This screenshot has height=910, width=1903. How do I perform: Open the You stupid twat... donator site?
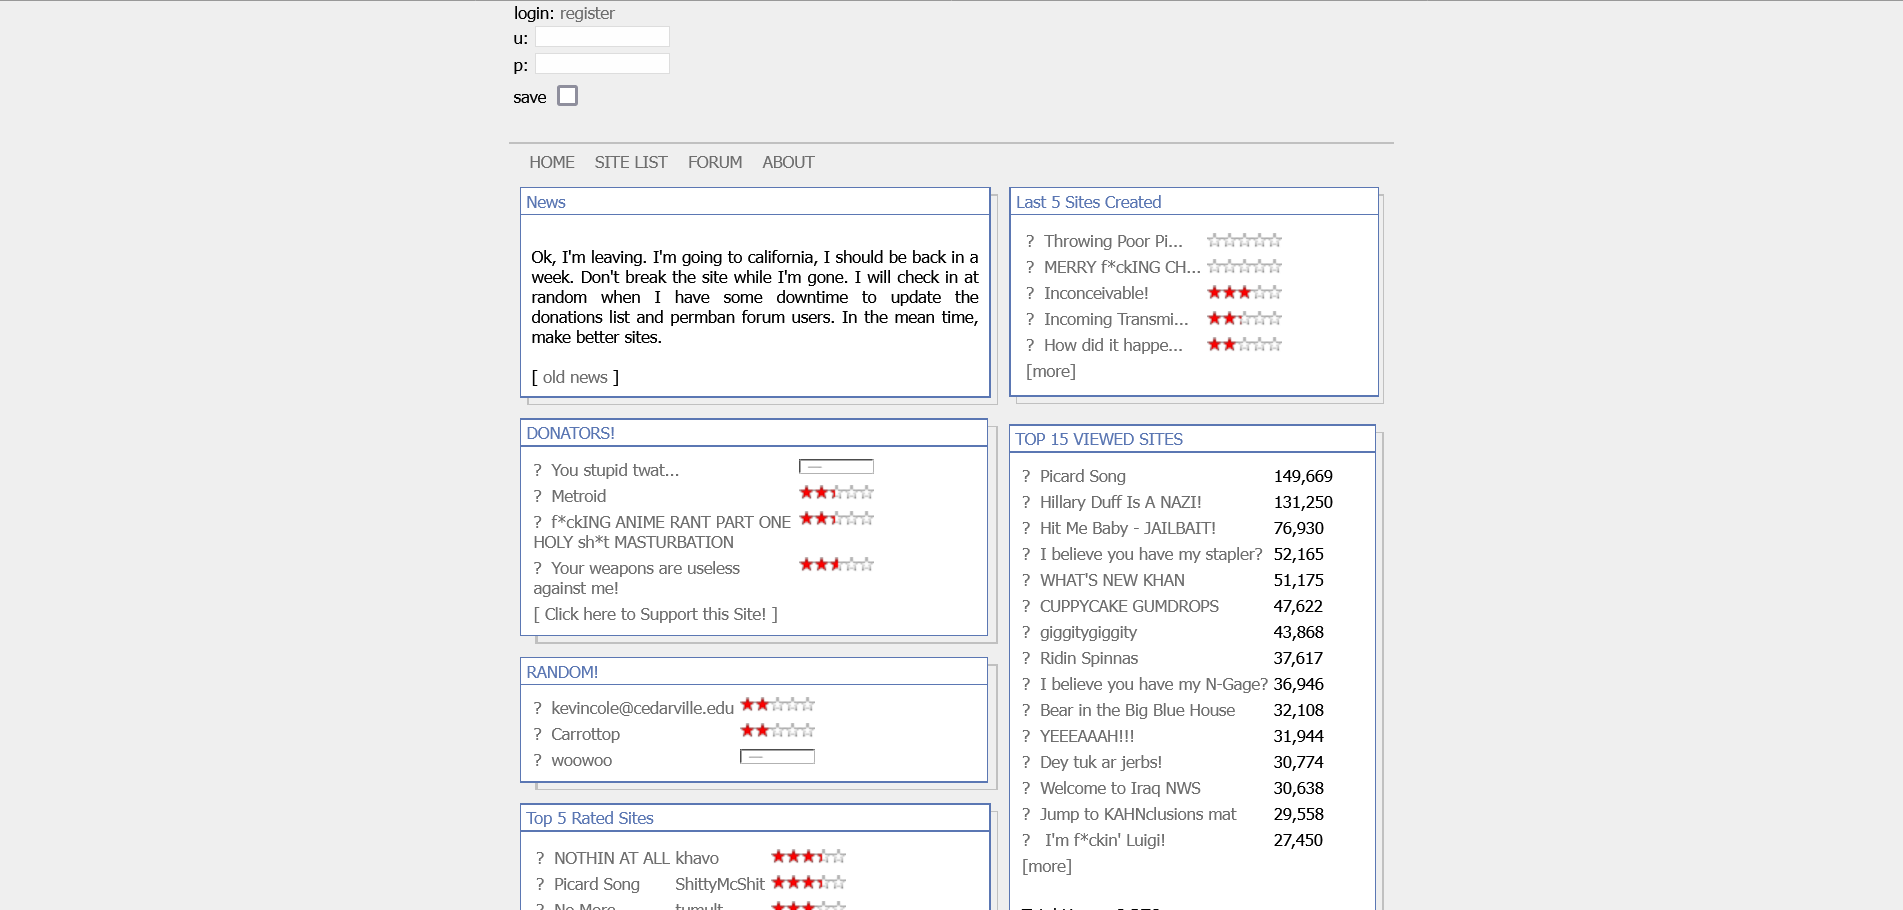click(x=615, y=470)
